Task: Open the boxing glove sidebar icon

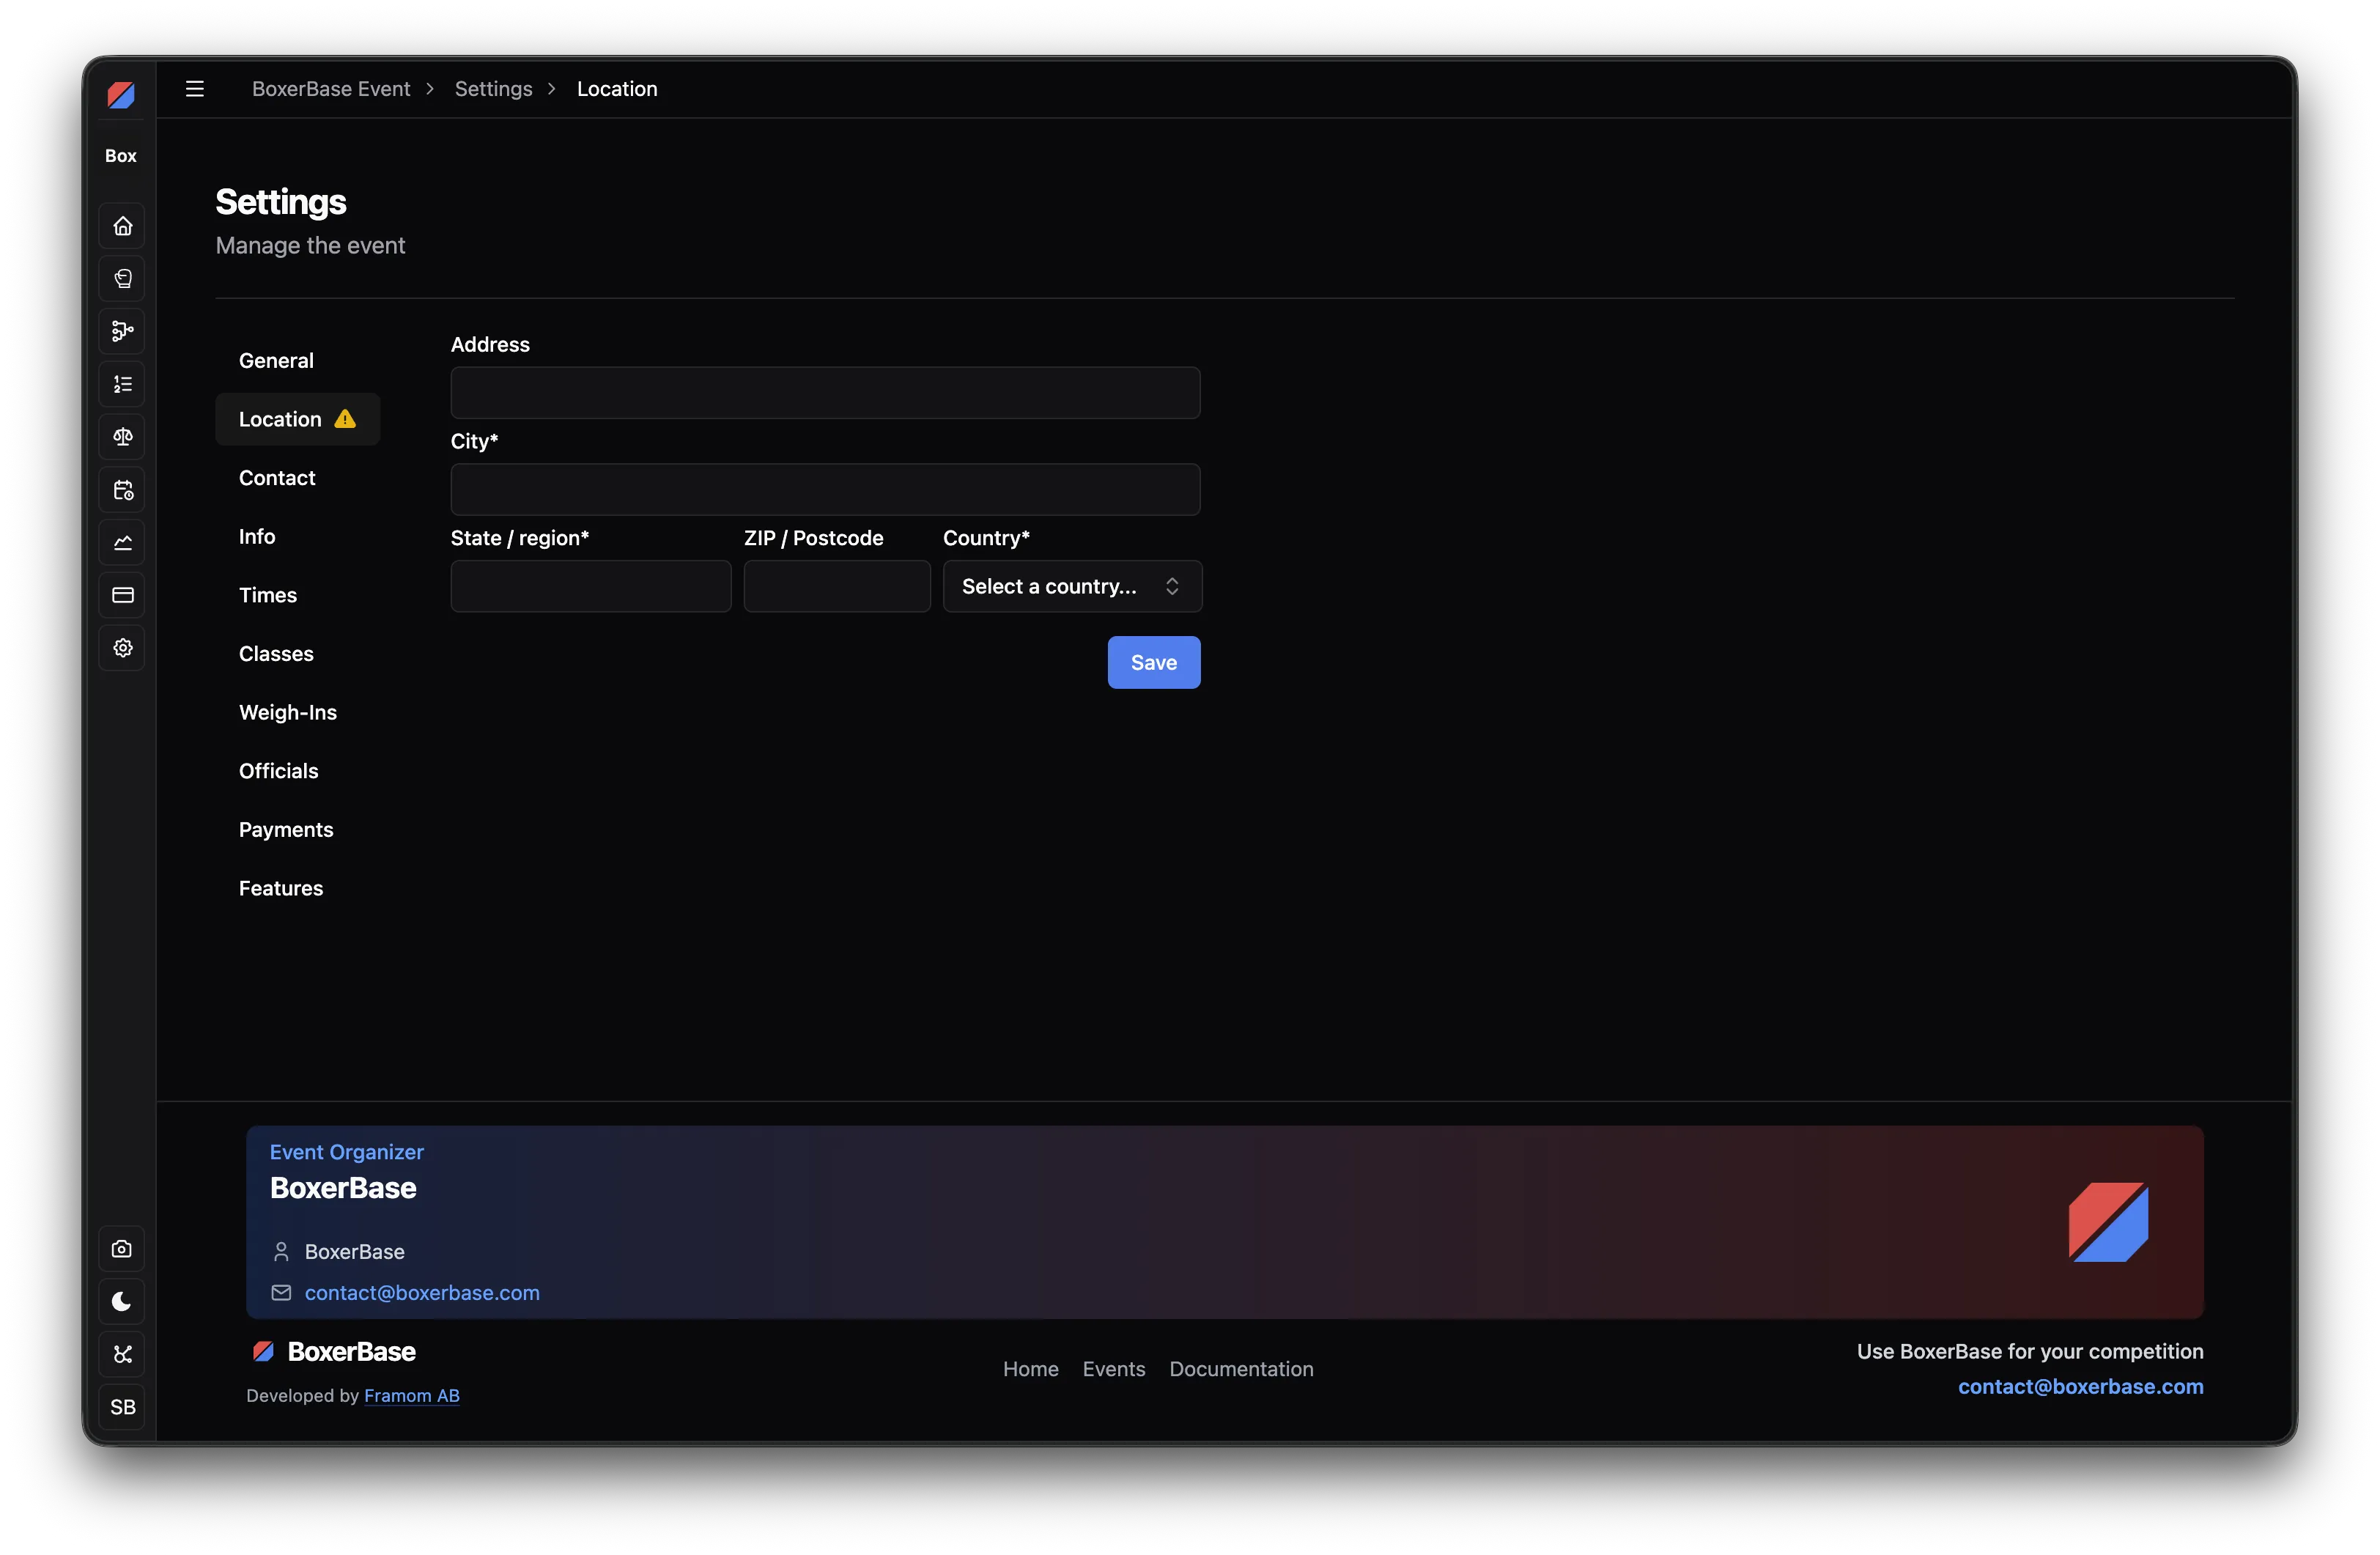Action: coord(122,279)
